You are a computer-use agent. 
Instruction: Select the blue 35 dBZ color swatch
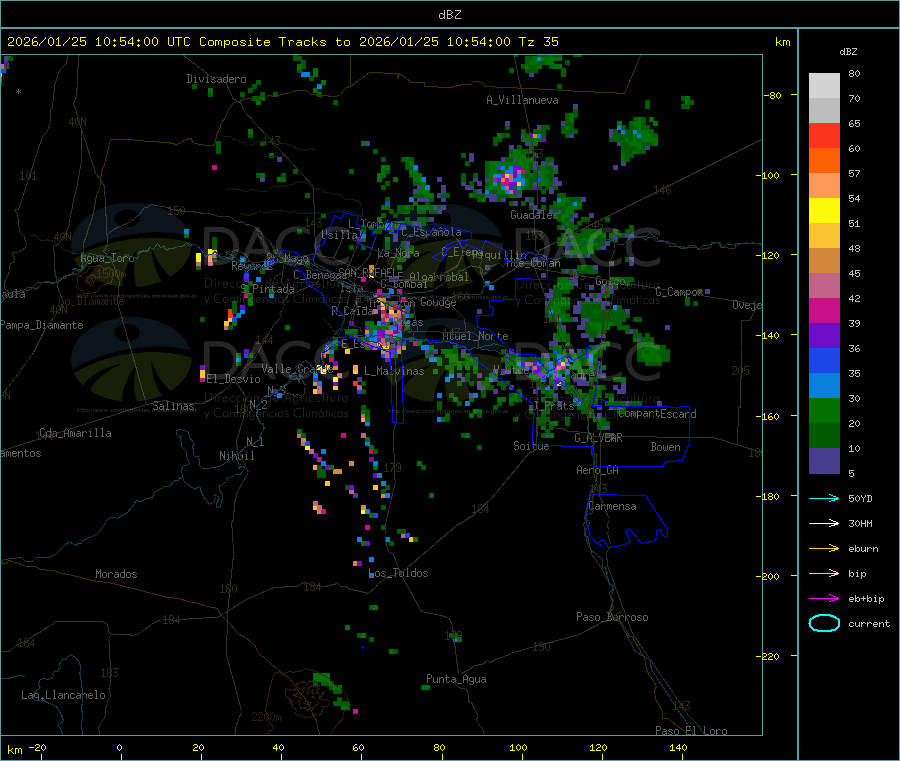pyautogui.click(x=824, y=360)
